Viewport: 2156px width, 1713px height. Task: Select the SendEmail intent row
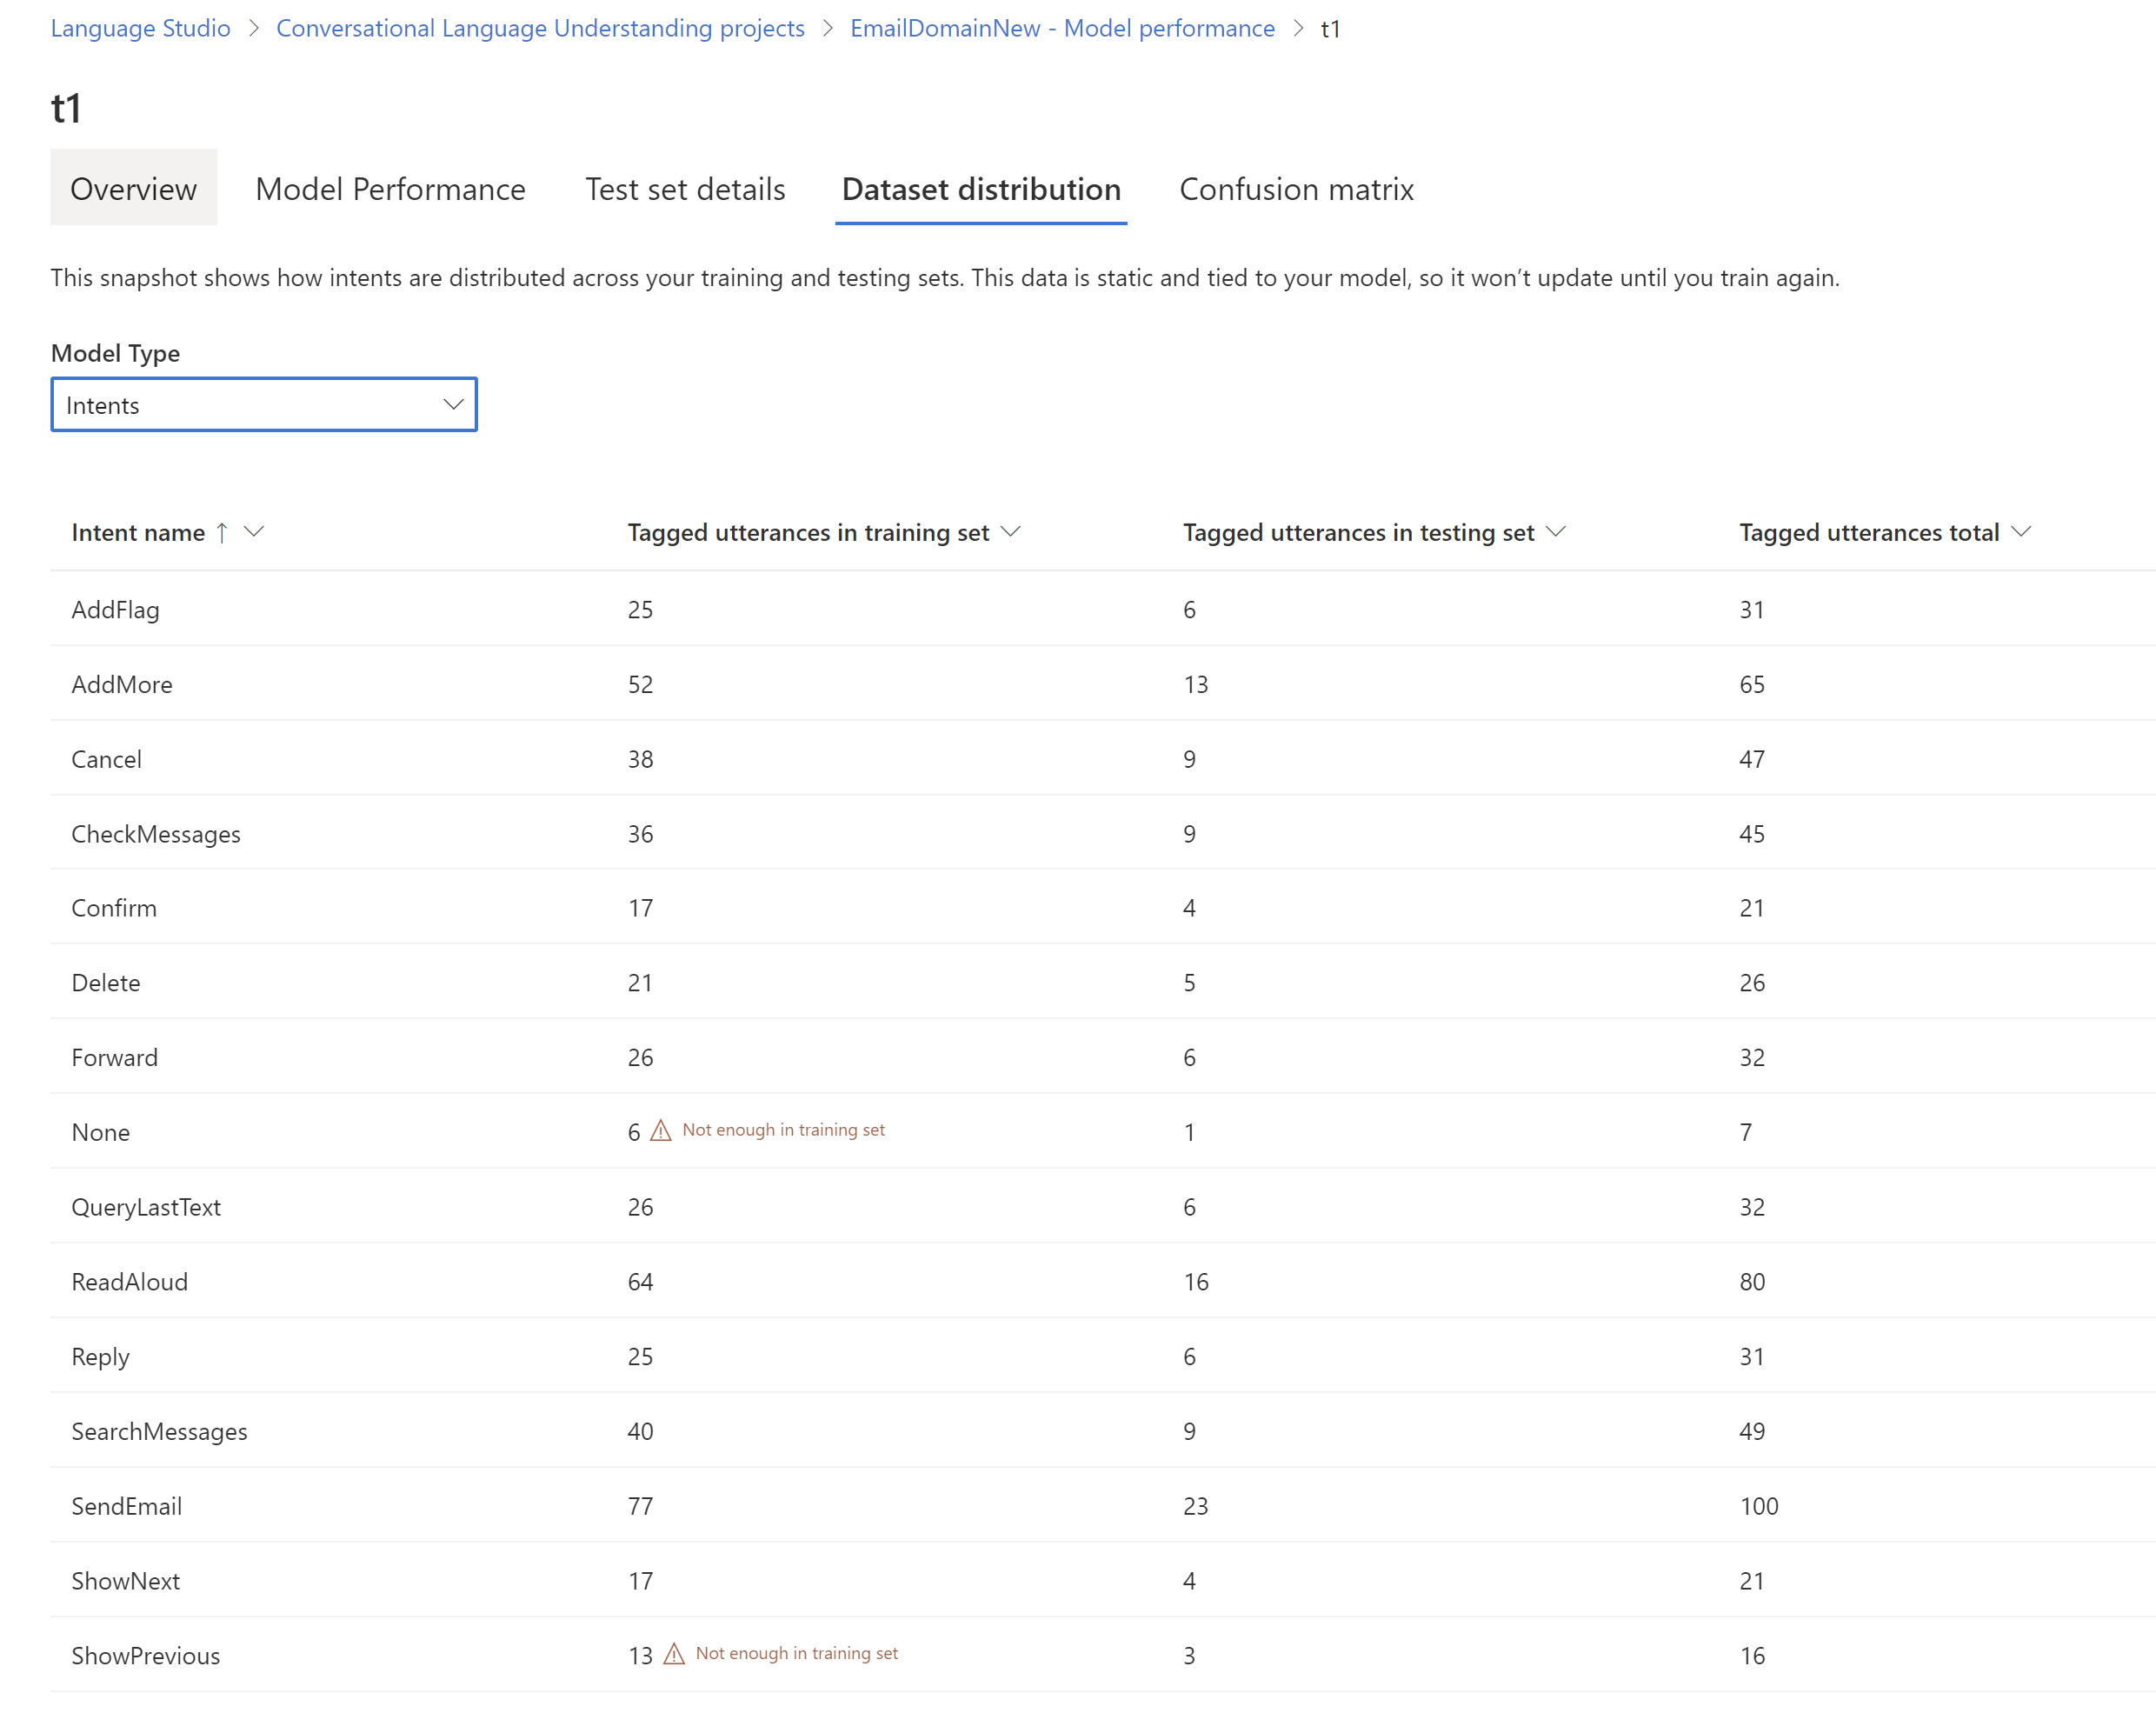[x=127, y=1506]
